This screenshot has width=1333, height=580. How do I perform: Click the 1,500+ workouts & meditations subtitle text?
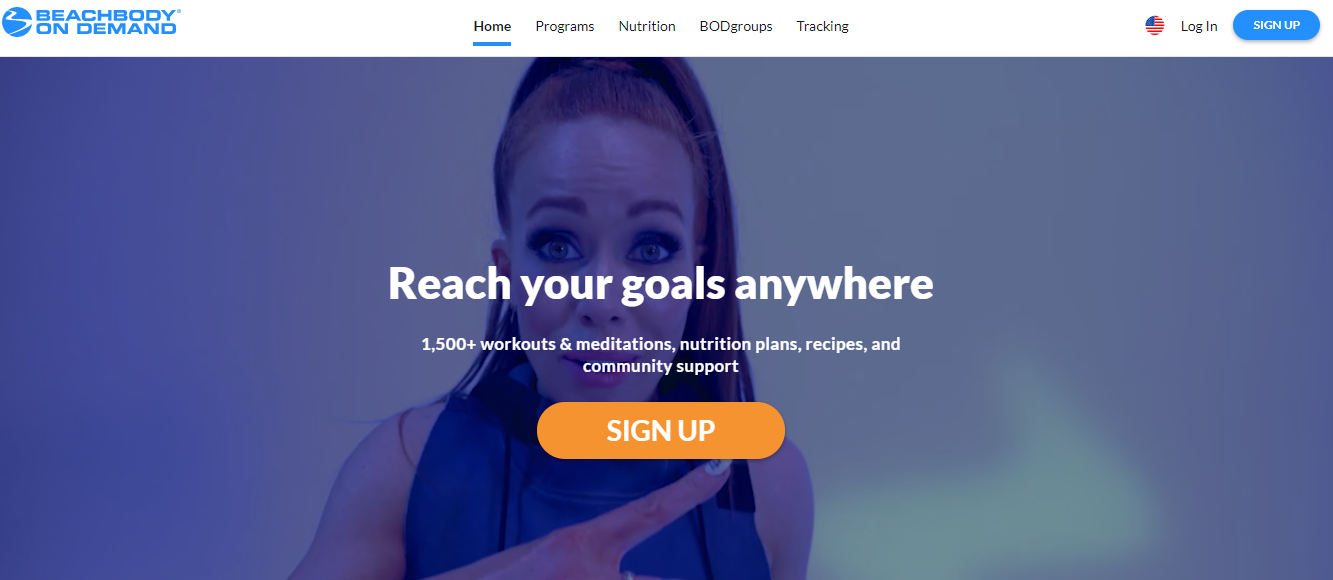pyautogui.click(x=661, y=355)
